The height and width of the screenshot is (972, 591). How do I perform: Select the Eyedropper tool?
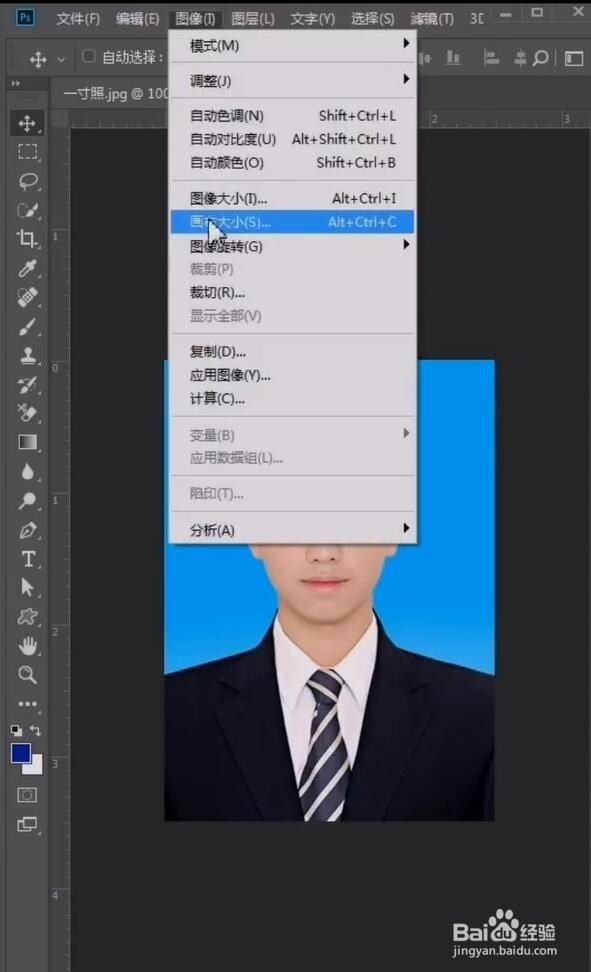pyautogui.click(x=27, y=268)
